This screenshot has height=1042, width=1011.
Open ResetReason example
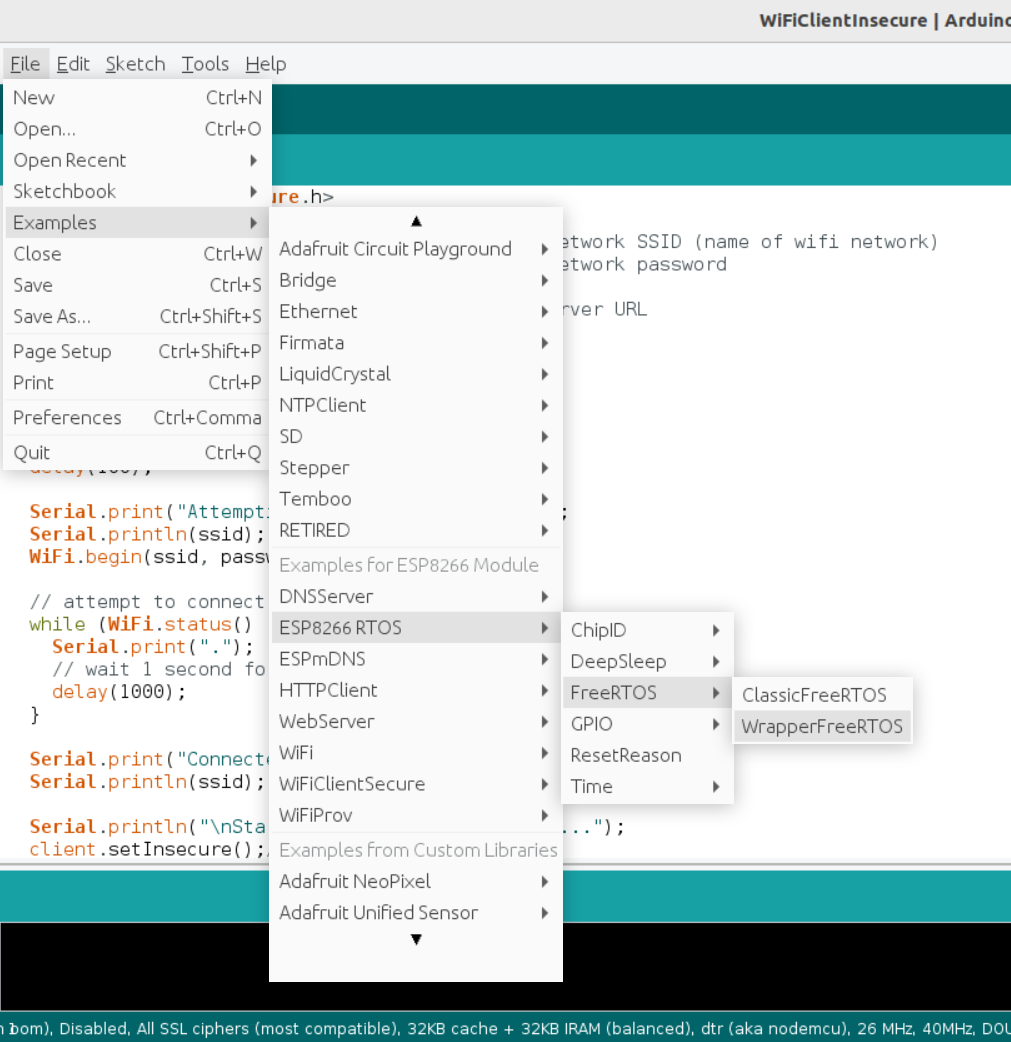(x=647, y=755)
